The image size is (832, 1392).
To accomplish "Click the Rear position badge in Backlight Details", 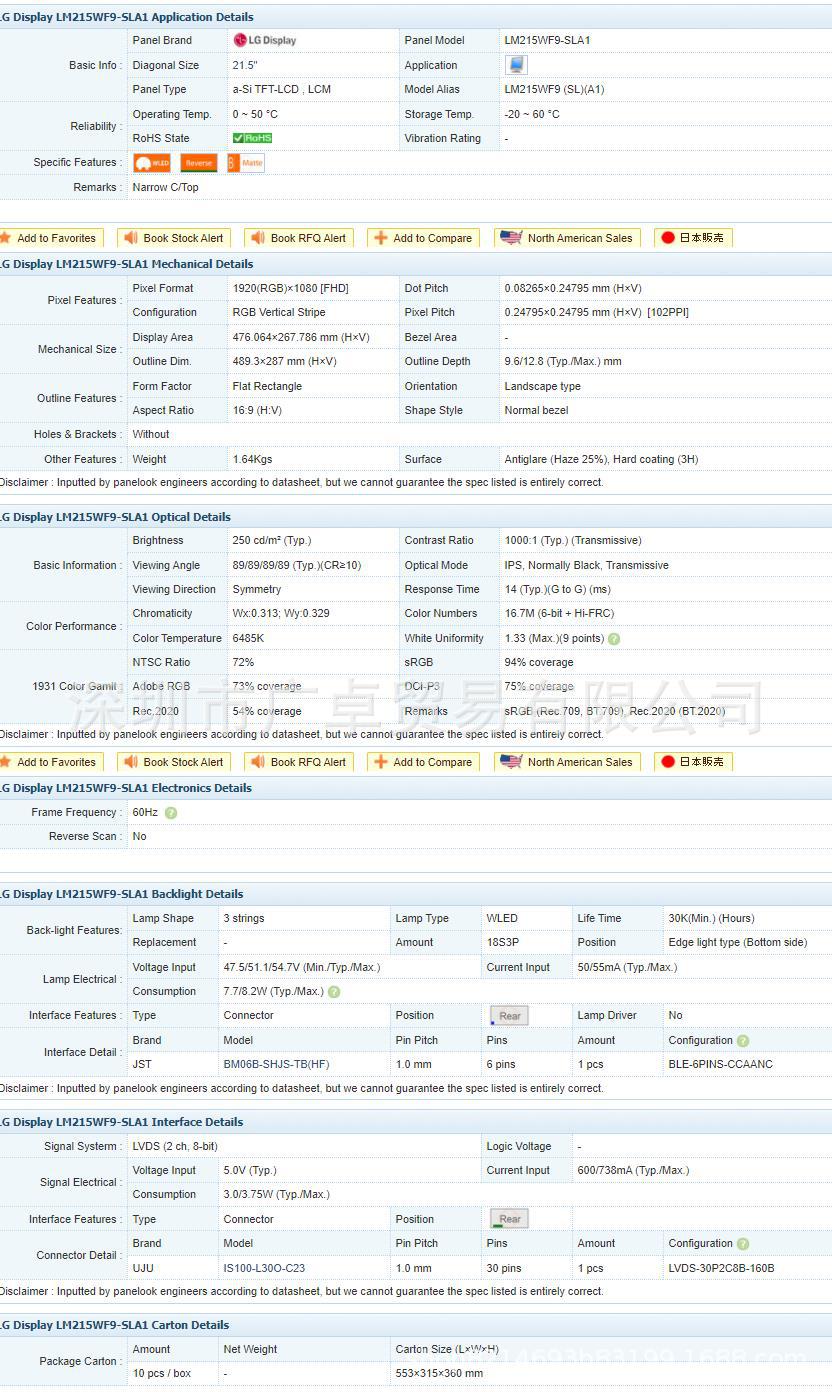I will tap(509, 1016).
